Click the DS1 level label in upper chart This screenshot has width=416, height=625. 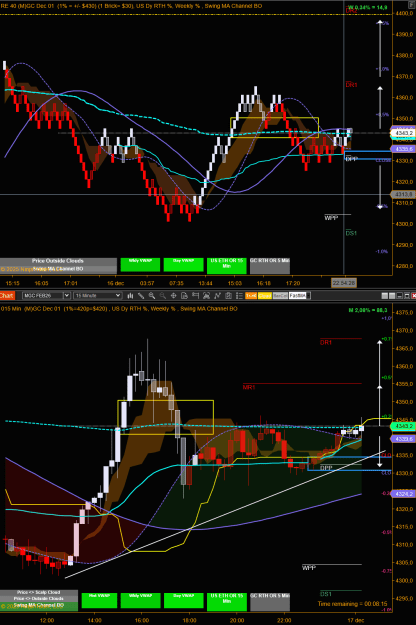click(x=351, y=233)
